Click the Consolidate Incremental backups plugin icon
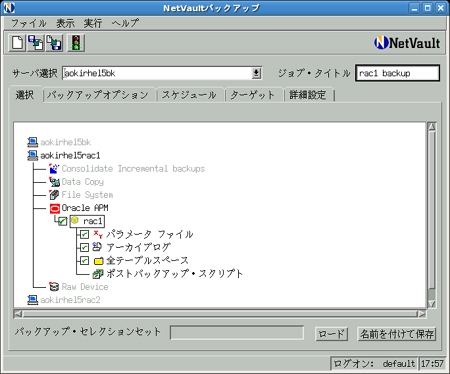450x374 pixels. click(x=54, y=169)
